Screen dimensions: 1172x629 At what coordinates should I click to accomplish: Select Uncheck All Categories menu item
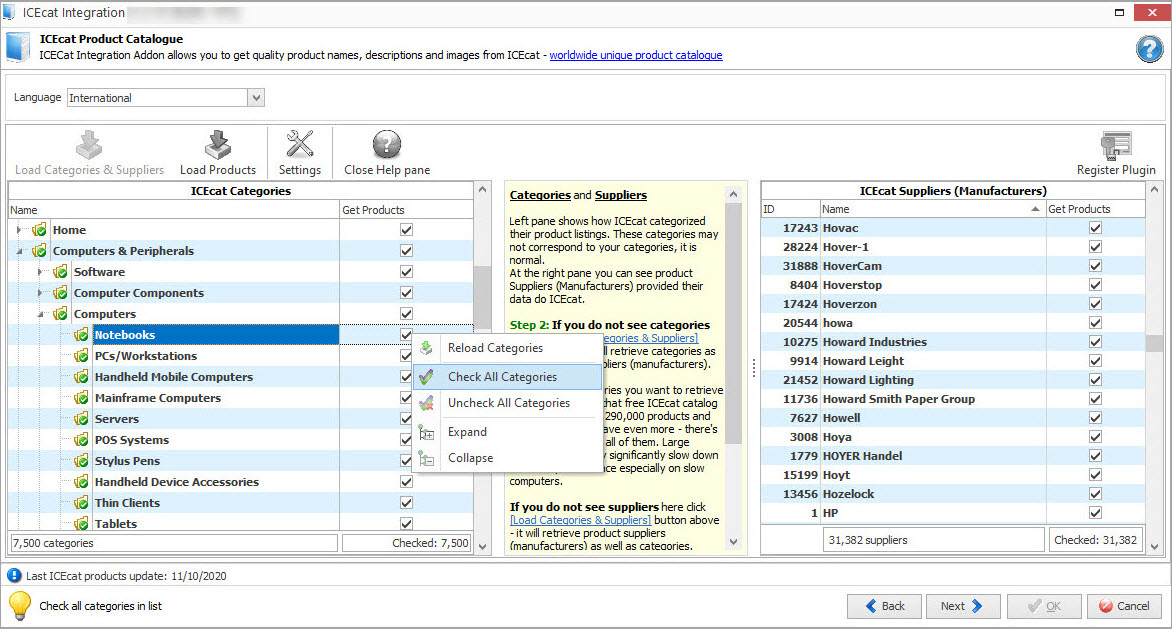[x=508, y=403]
